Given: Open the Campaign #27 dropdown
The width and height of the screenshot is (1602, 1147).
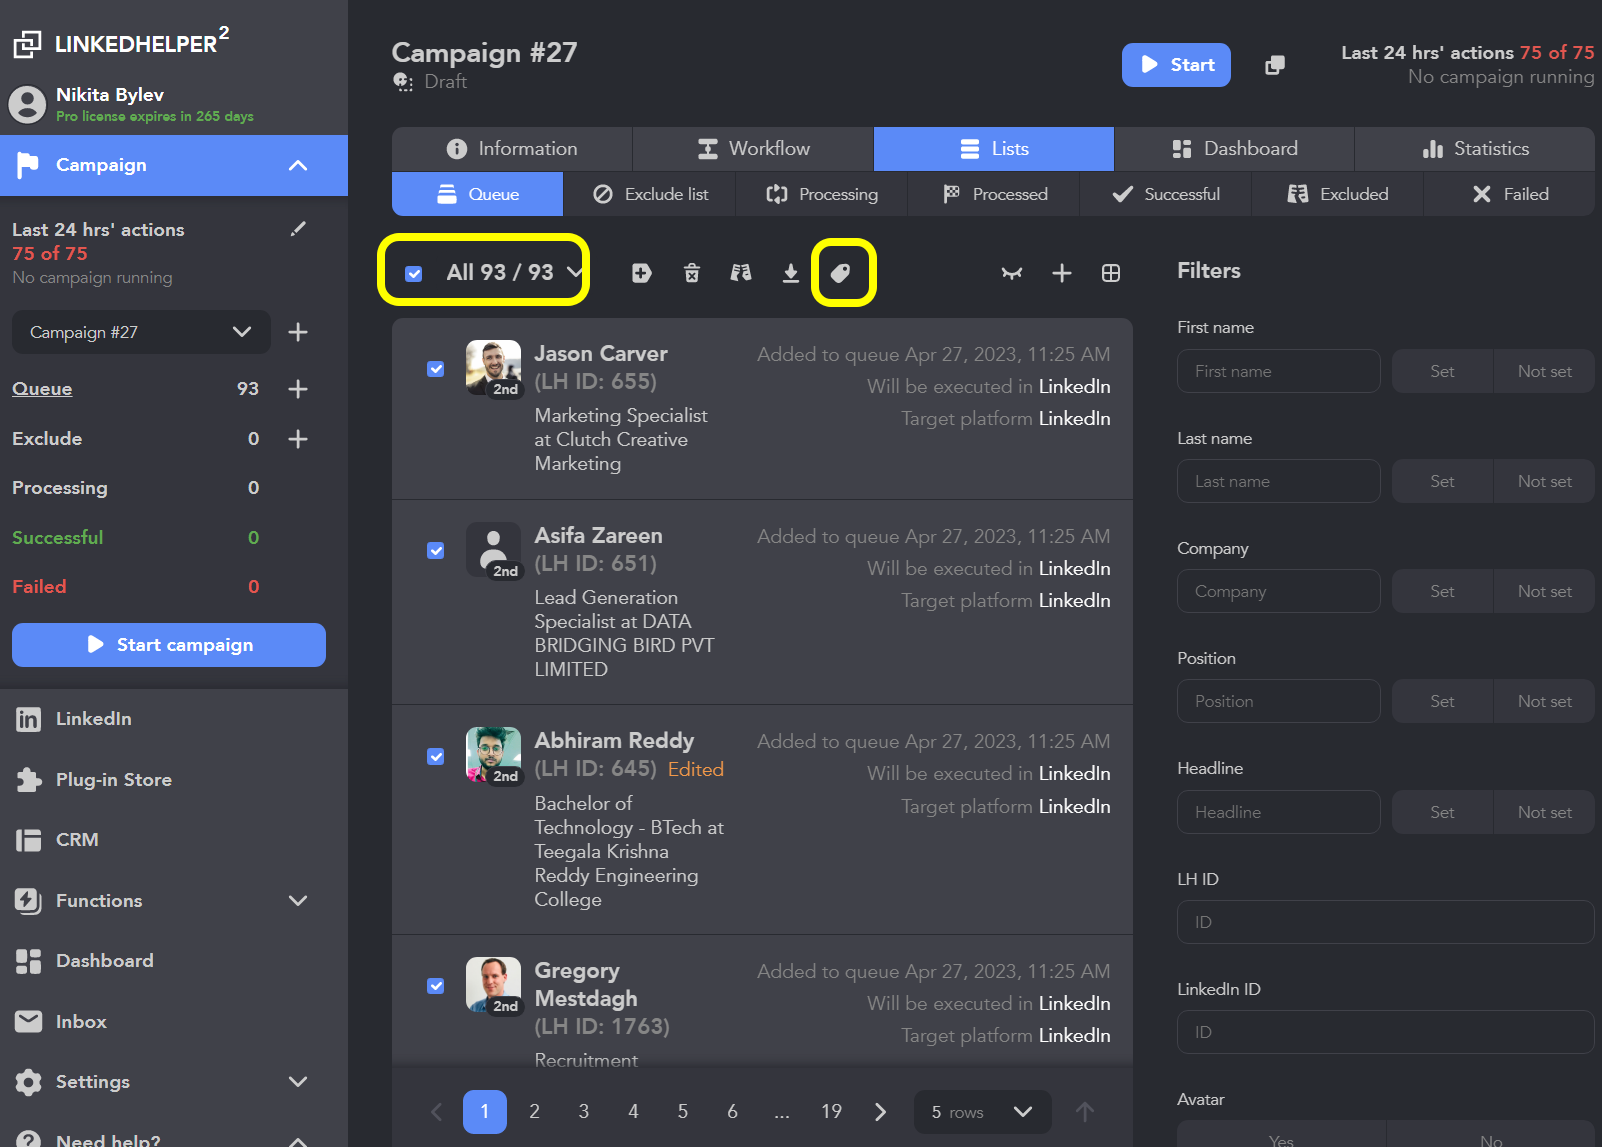Looking at the screenshot, I should coord(141,332).
